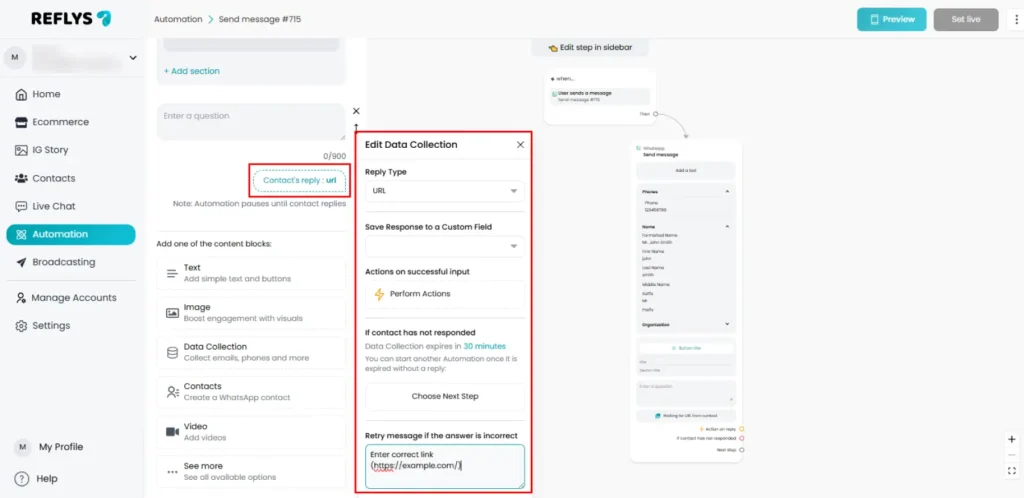Select the Automation menu item

(70, 234)
